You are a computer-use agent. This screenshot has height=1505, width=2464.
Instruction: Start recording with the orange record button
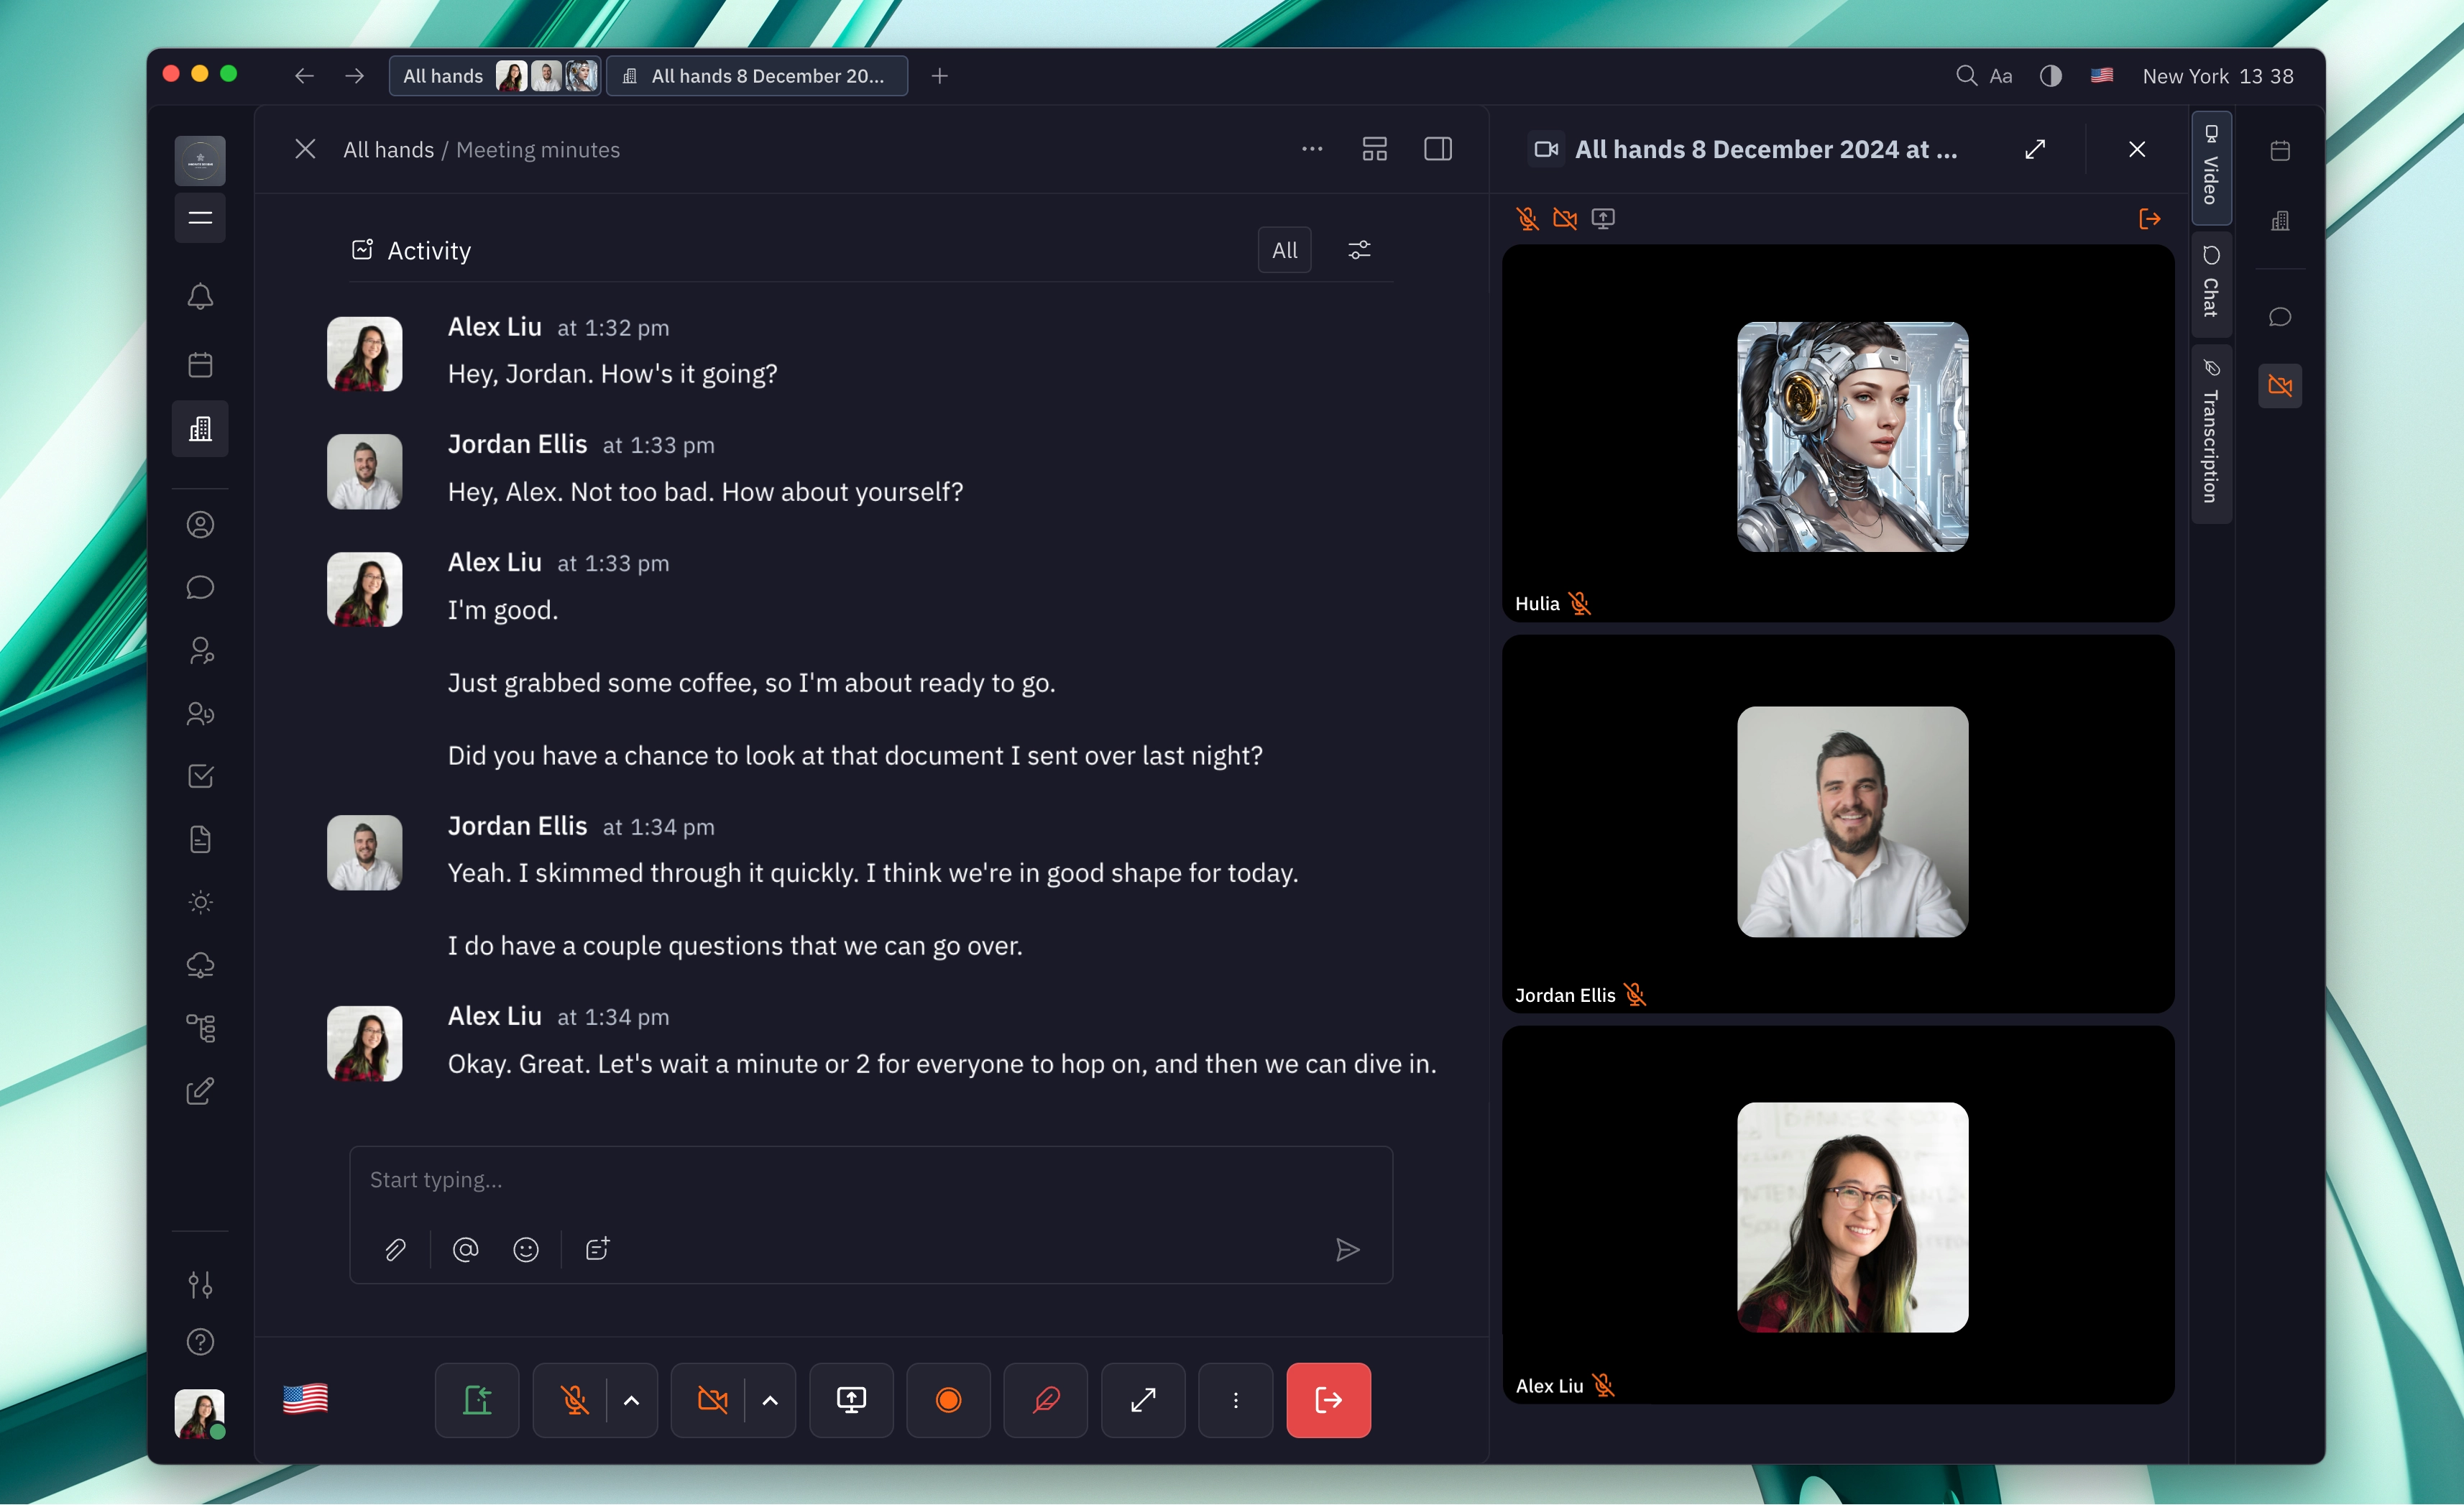point(947,1400)
